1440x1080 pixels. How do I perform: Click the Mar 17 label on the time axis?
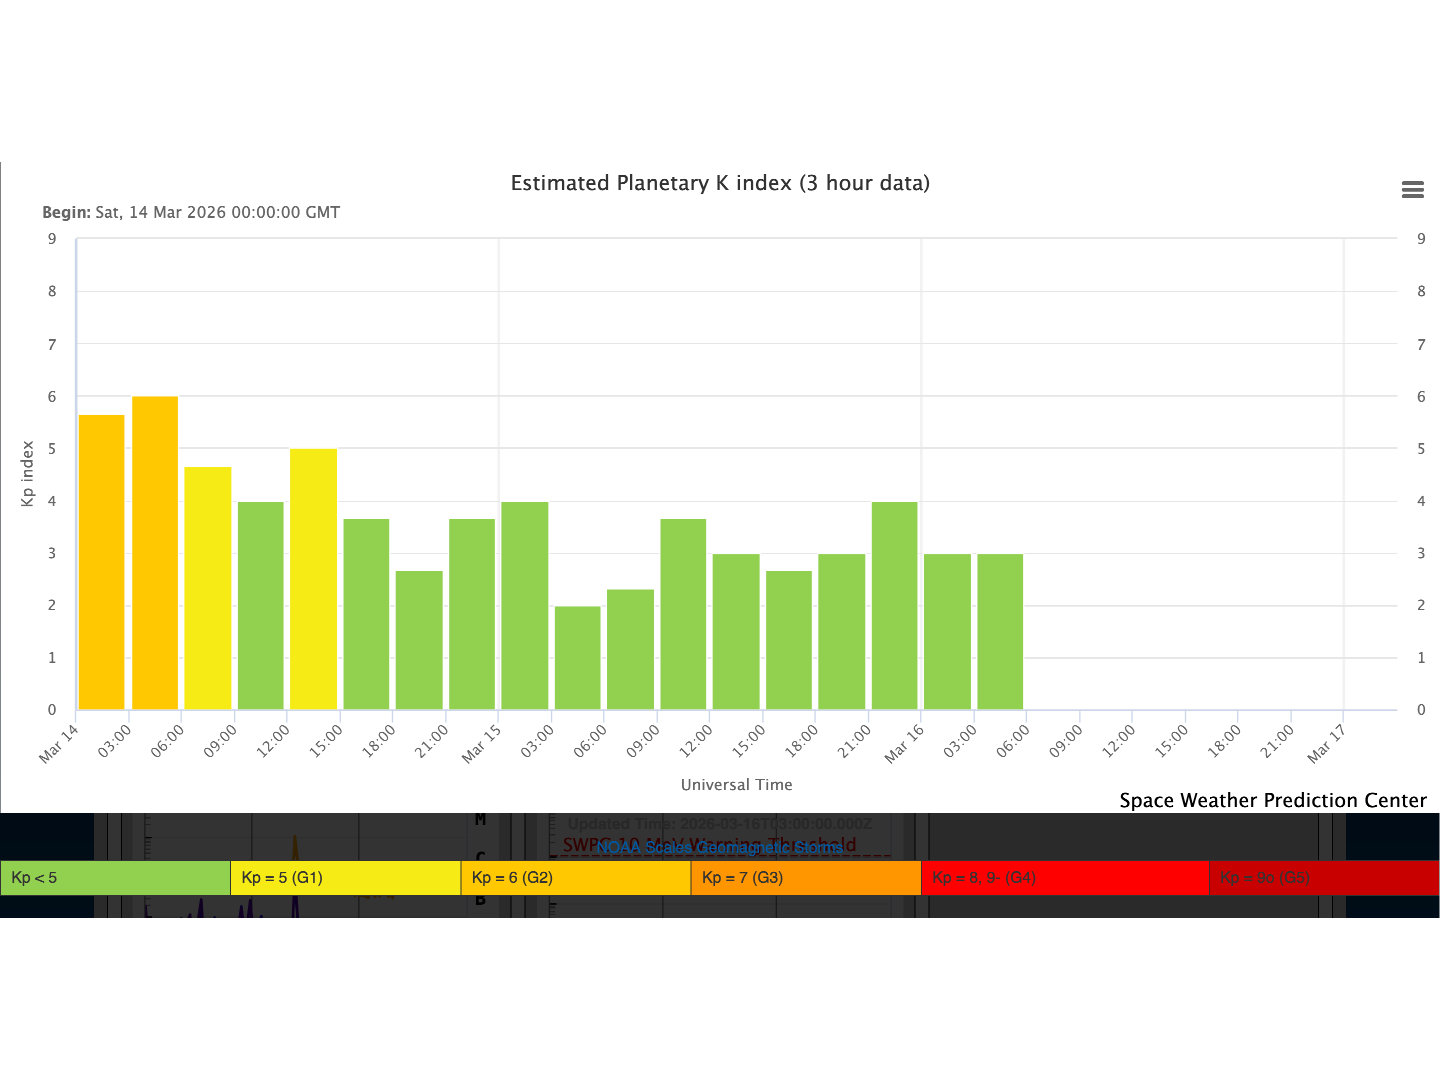pyautogui.click(x=1327, y=746)
